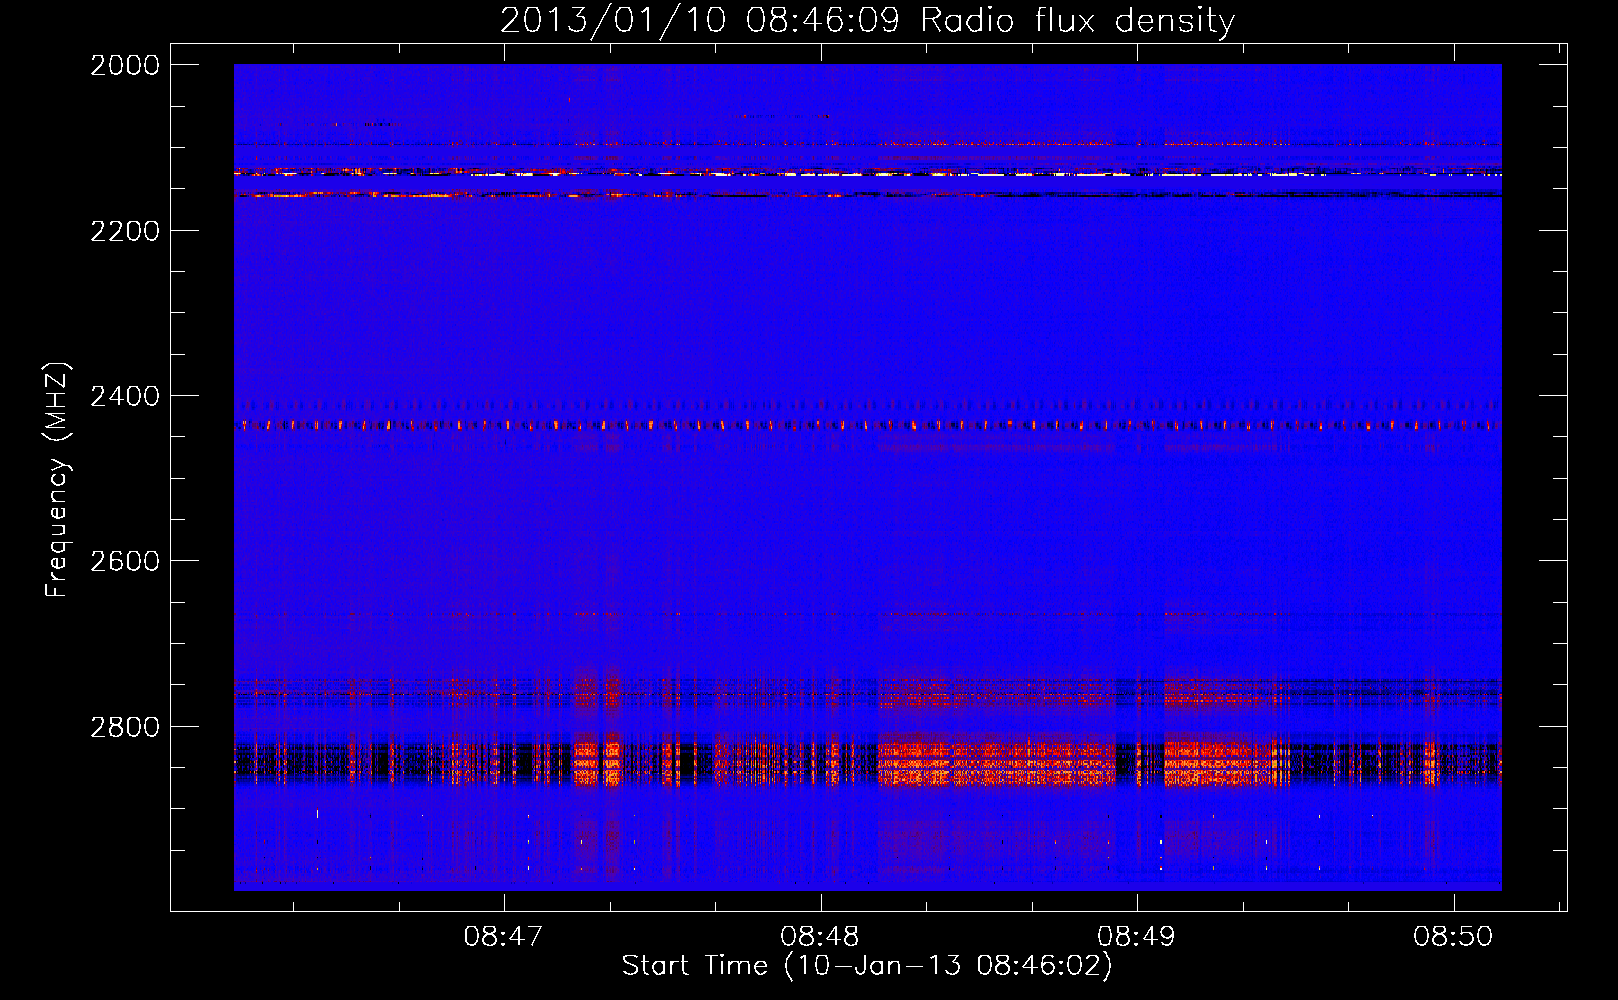Click the 2200 frequency tick label
Viewport: 1618px width, 1000px height.
point(125,231)
